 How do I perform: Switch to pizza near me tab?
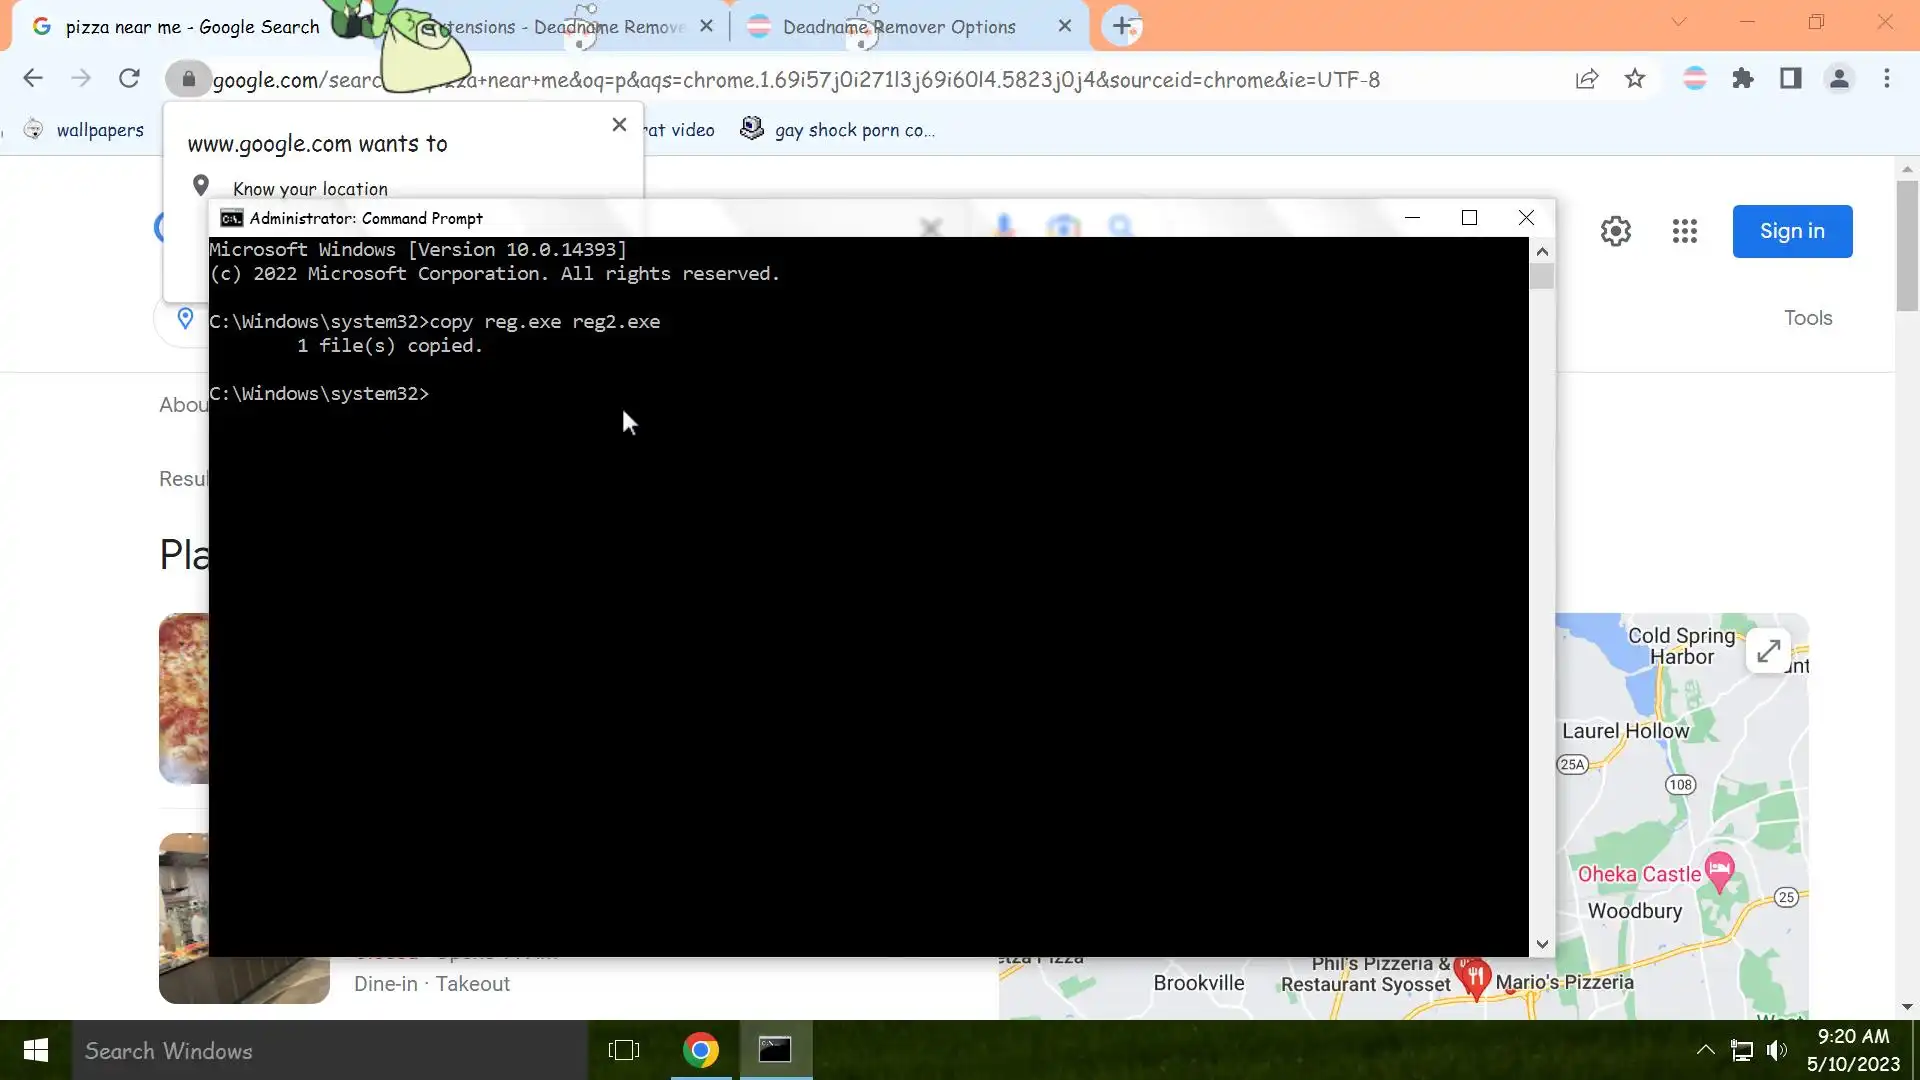pos(192,27)
